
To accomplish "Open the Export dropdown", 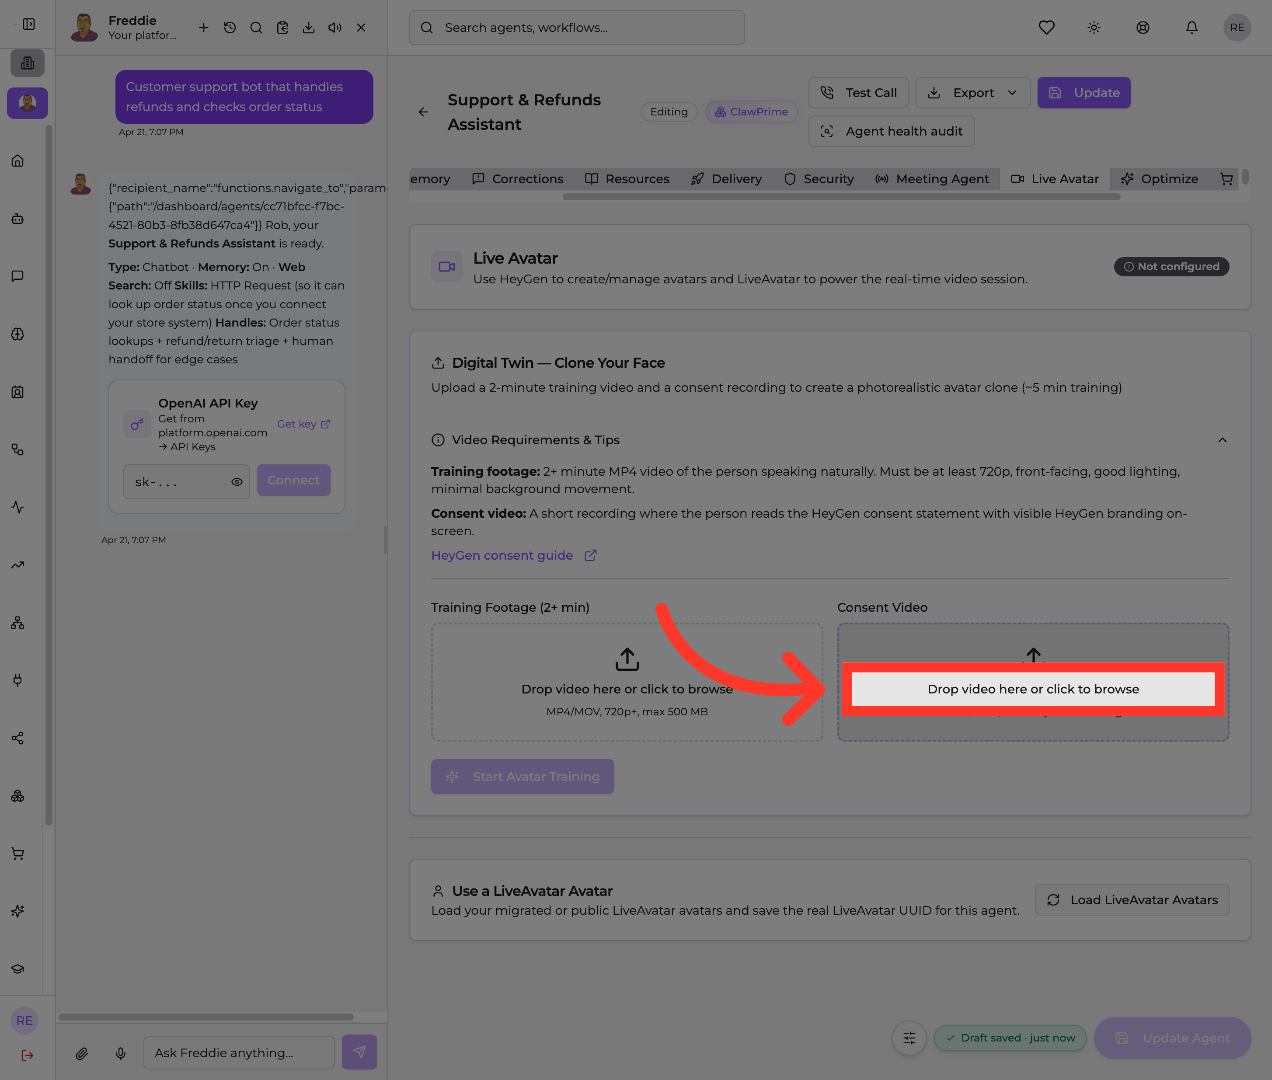I will pyautogui.click(x=973, y=93).
